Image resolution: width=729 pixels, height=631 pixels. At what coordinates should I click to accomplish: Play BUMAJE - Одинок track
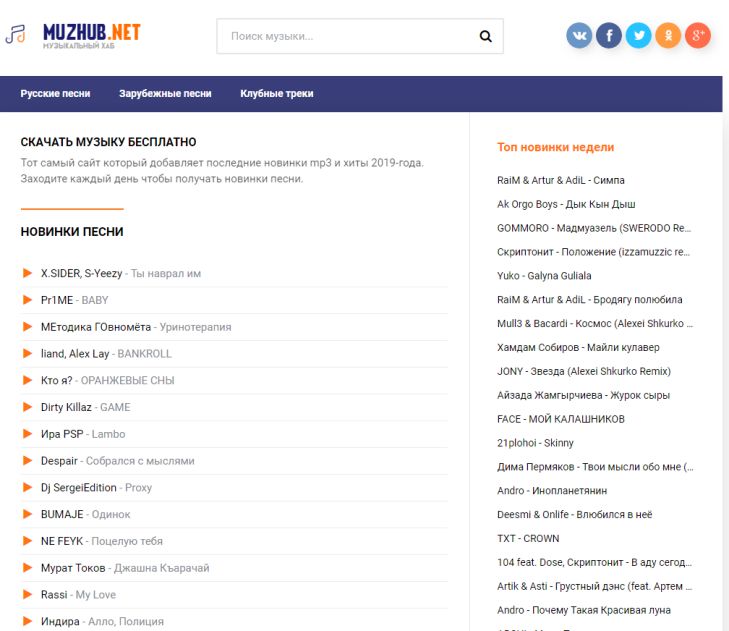click(x=27, y=514)
